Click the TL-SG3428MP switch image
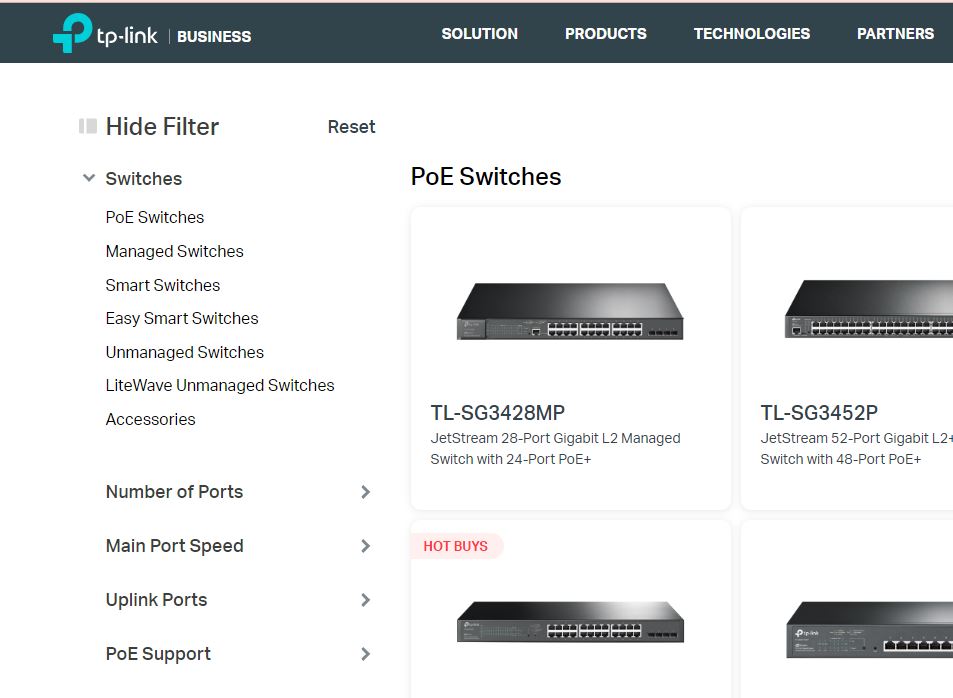Screen dimensions: 953x698 coord(570,311)
